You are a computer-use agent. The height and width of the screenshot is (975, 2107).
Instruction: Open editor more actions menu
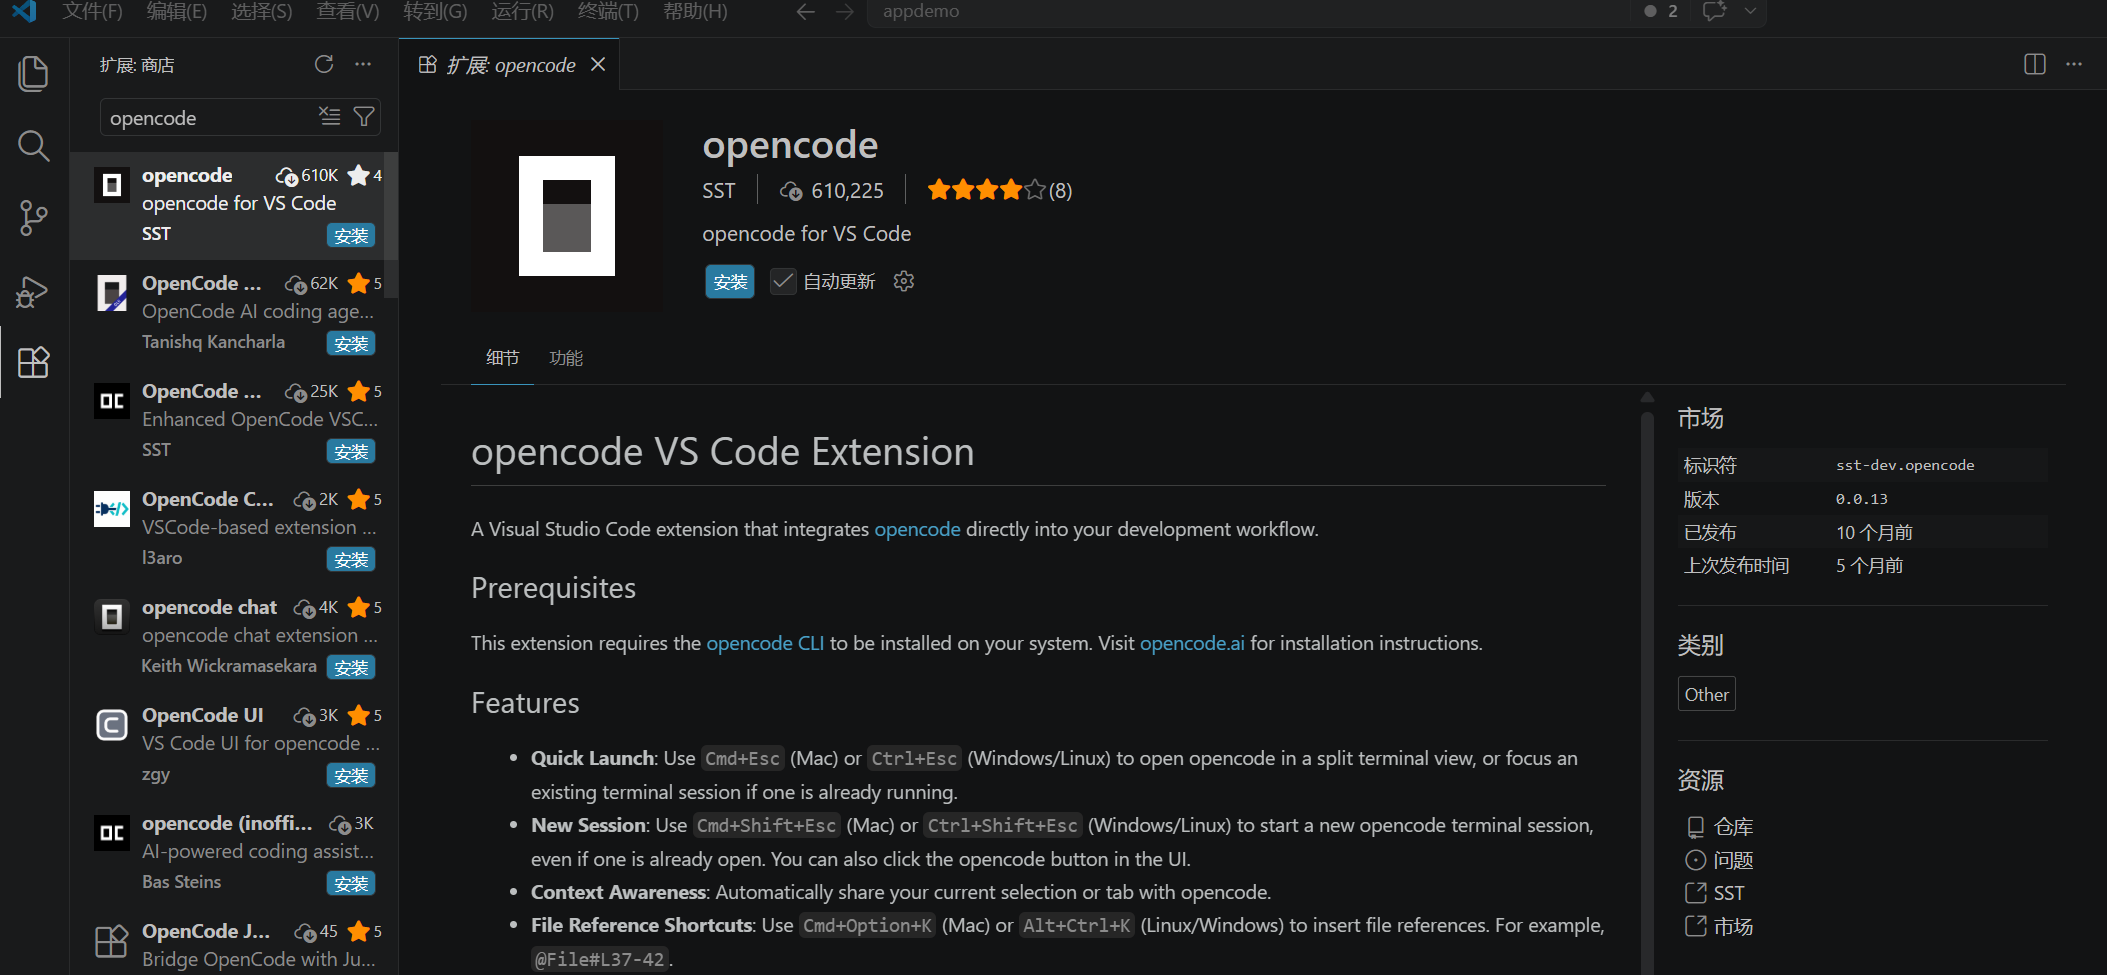pyautogui.click(x=2074, y=64)
